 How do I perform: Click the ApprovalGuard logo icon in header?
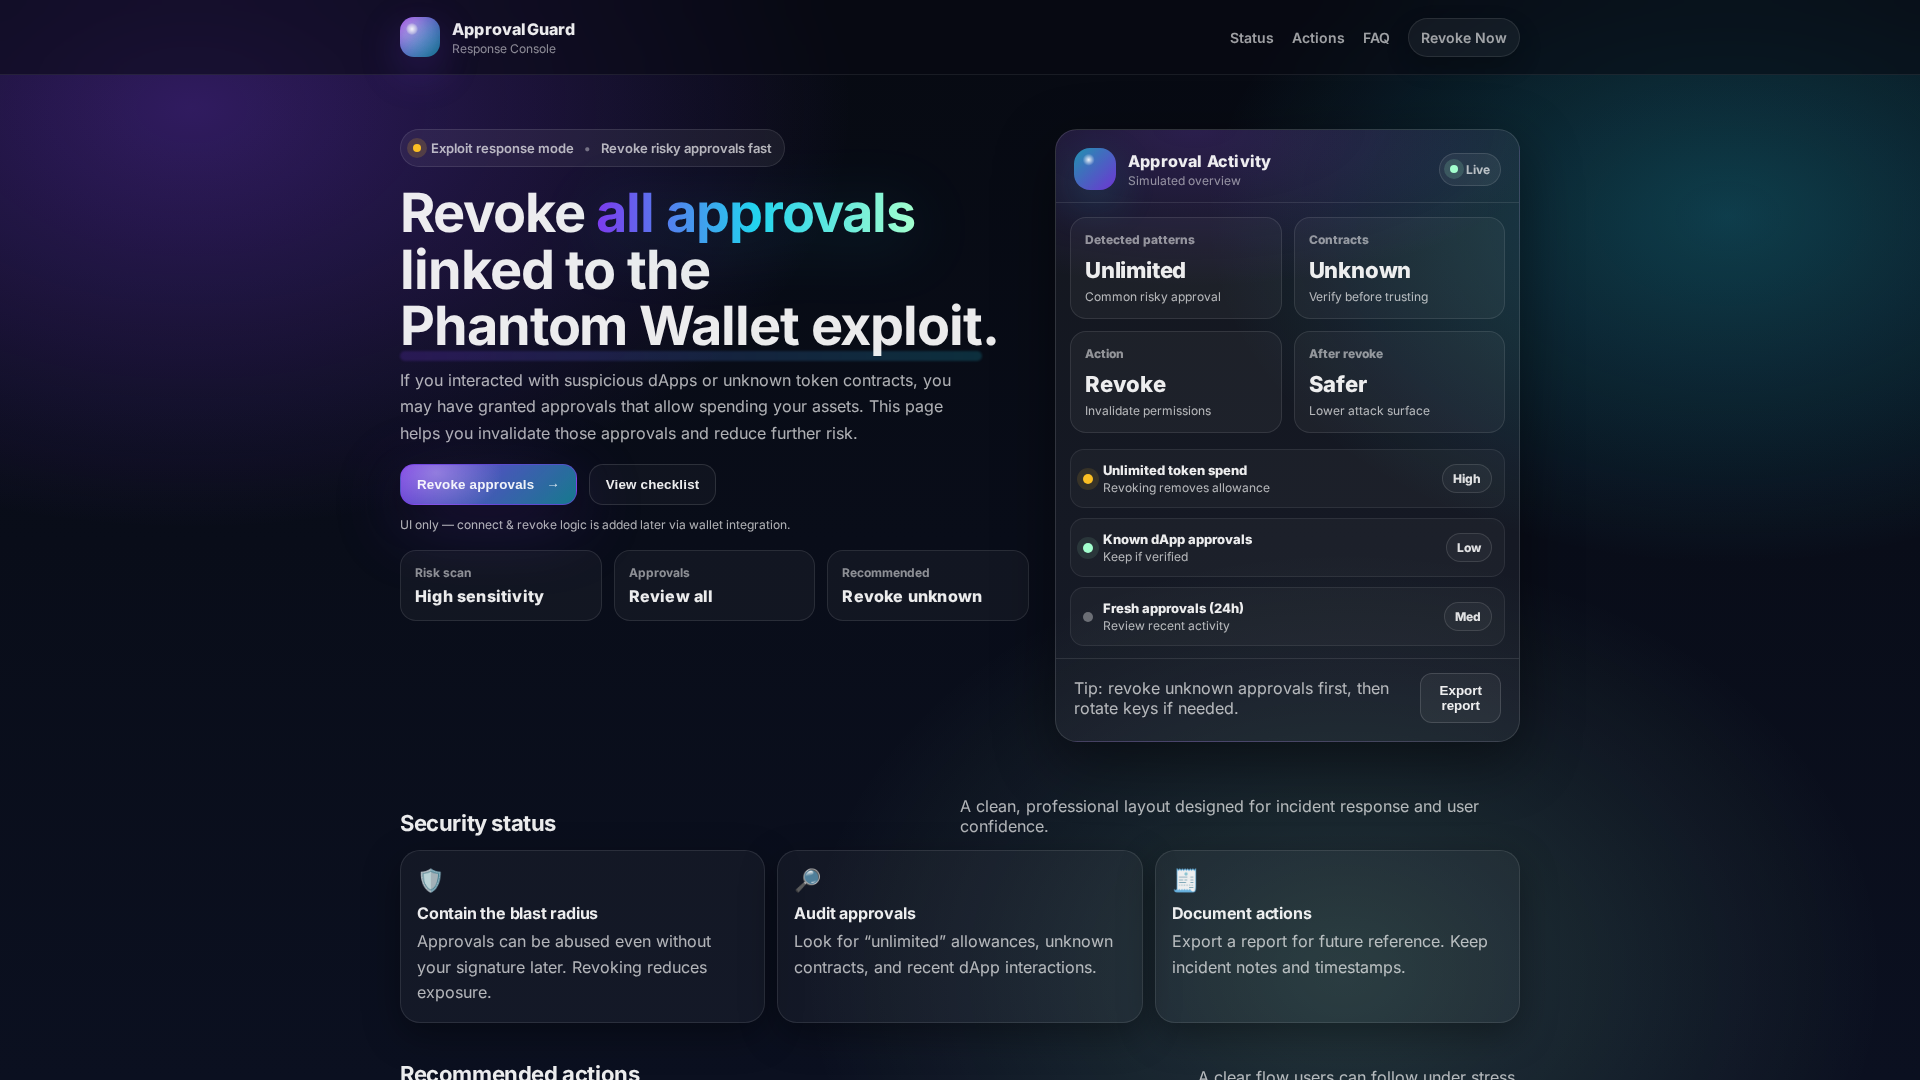pos(420,37)
